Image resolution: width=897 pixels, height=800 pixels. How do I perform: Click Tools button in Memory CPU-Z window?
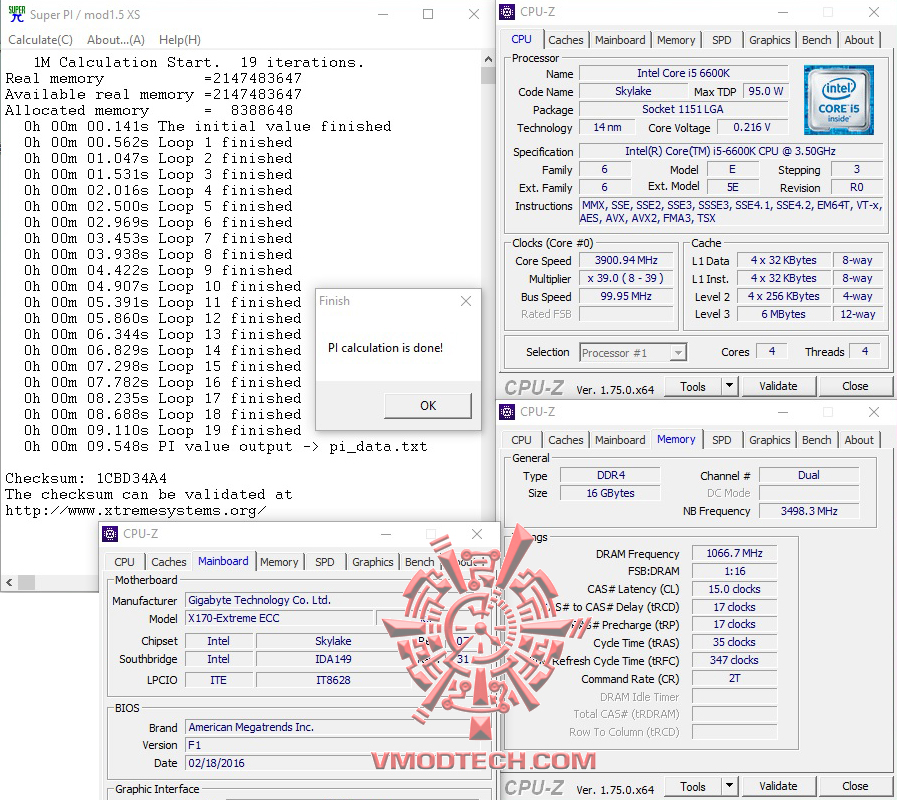[x=692, y=787]
